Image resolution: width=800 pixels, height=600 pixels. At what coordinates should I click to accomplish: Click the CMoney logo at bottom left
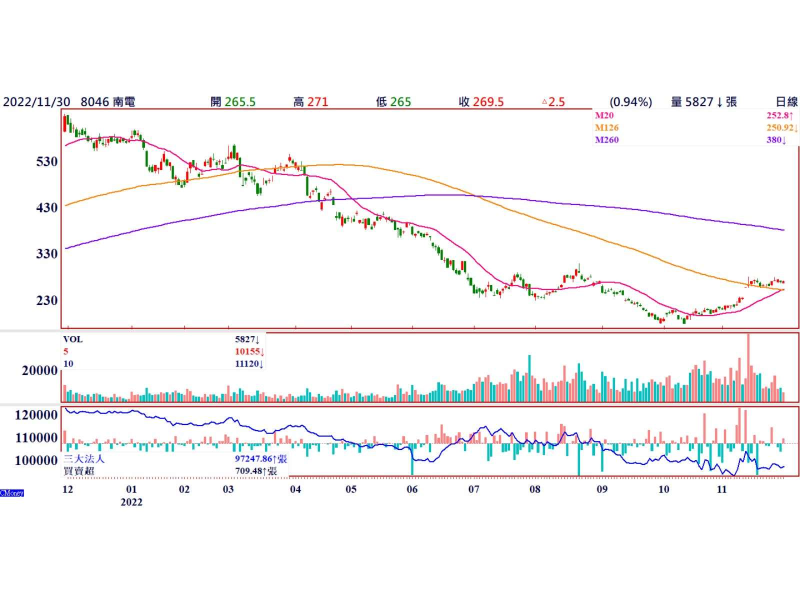tap(13, 493)
